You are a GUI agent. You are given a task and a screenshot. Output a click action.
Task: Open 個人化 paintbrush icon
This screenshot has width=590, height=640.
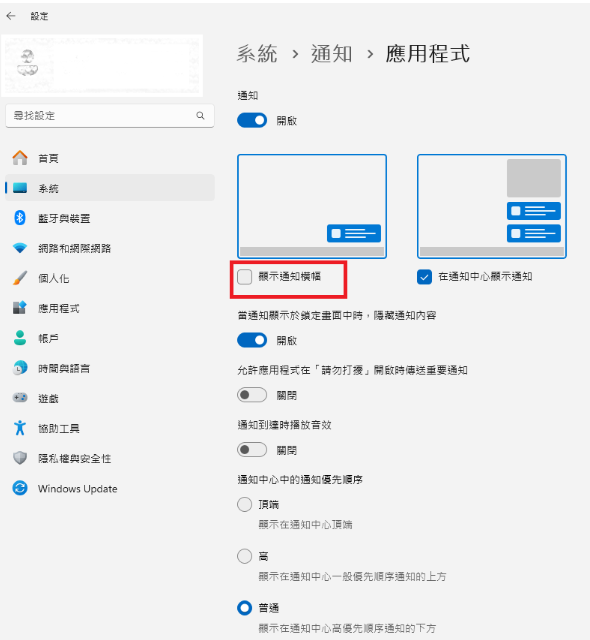click(x=20, y=278)
